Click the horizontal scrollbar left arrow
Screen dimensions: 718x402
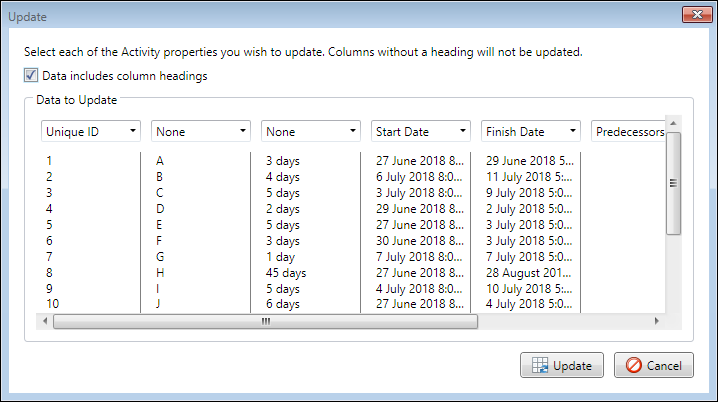pos(43,321)
